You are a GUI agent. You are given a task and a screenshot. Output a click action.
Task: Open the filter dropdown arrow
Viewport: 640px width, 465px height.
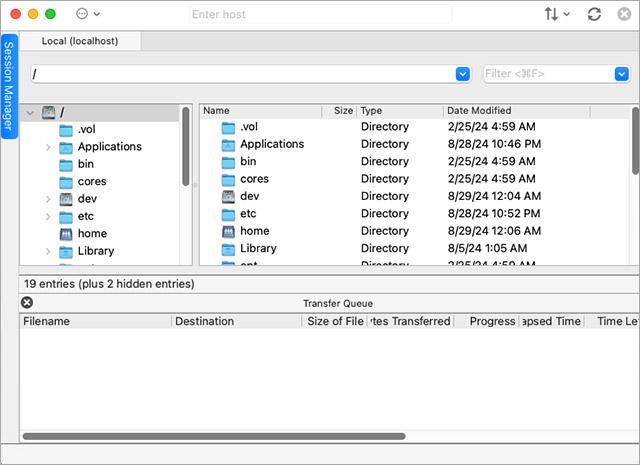click(620, 74)
